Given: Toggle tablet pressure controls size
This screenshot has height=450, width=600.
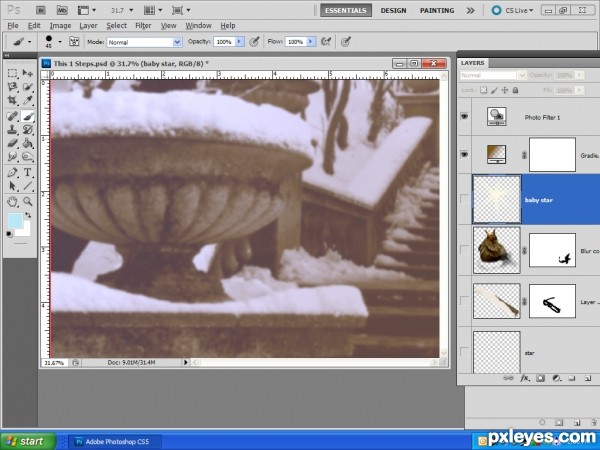Looking at the screenshot, I should tap(346, 41).
